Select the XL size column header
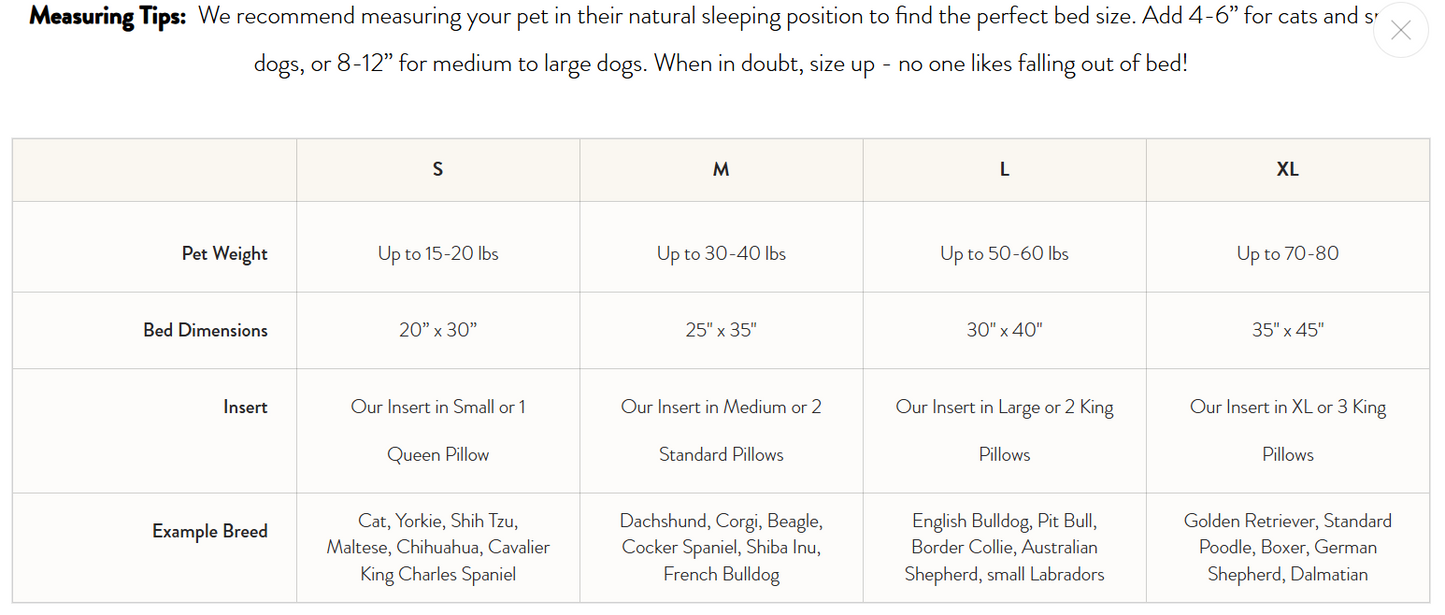Screen dimensions: 1445x615 [1287, 170]
